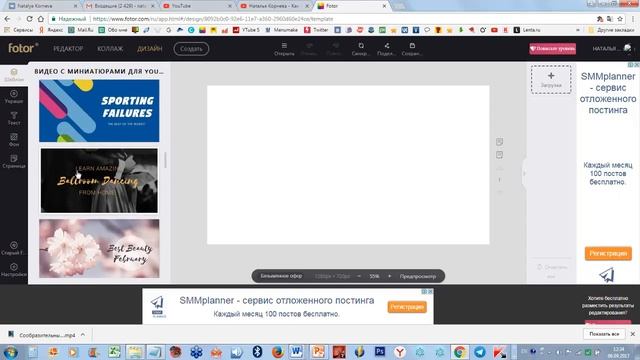This screenshot has height=360, width=640.
Task: Click the Загрузка upload box
Action: [551, 80]
